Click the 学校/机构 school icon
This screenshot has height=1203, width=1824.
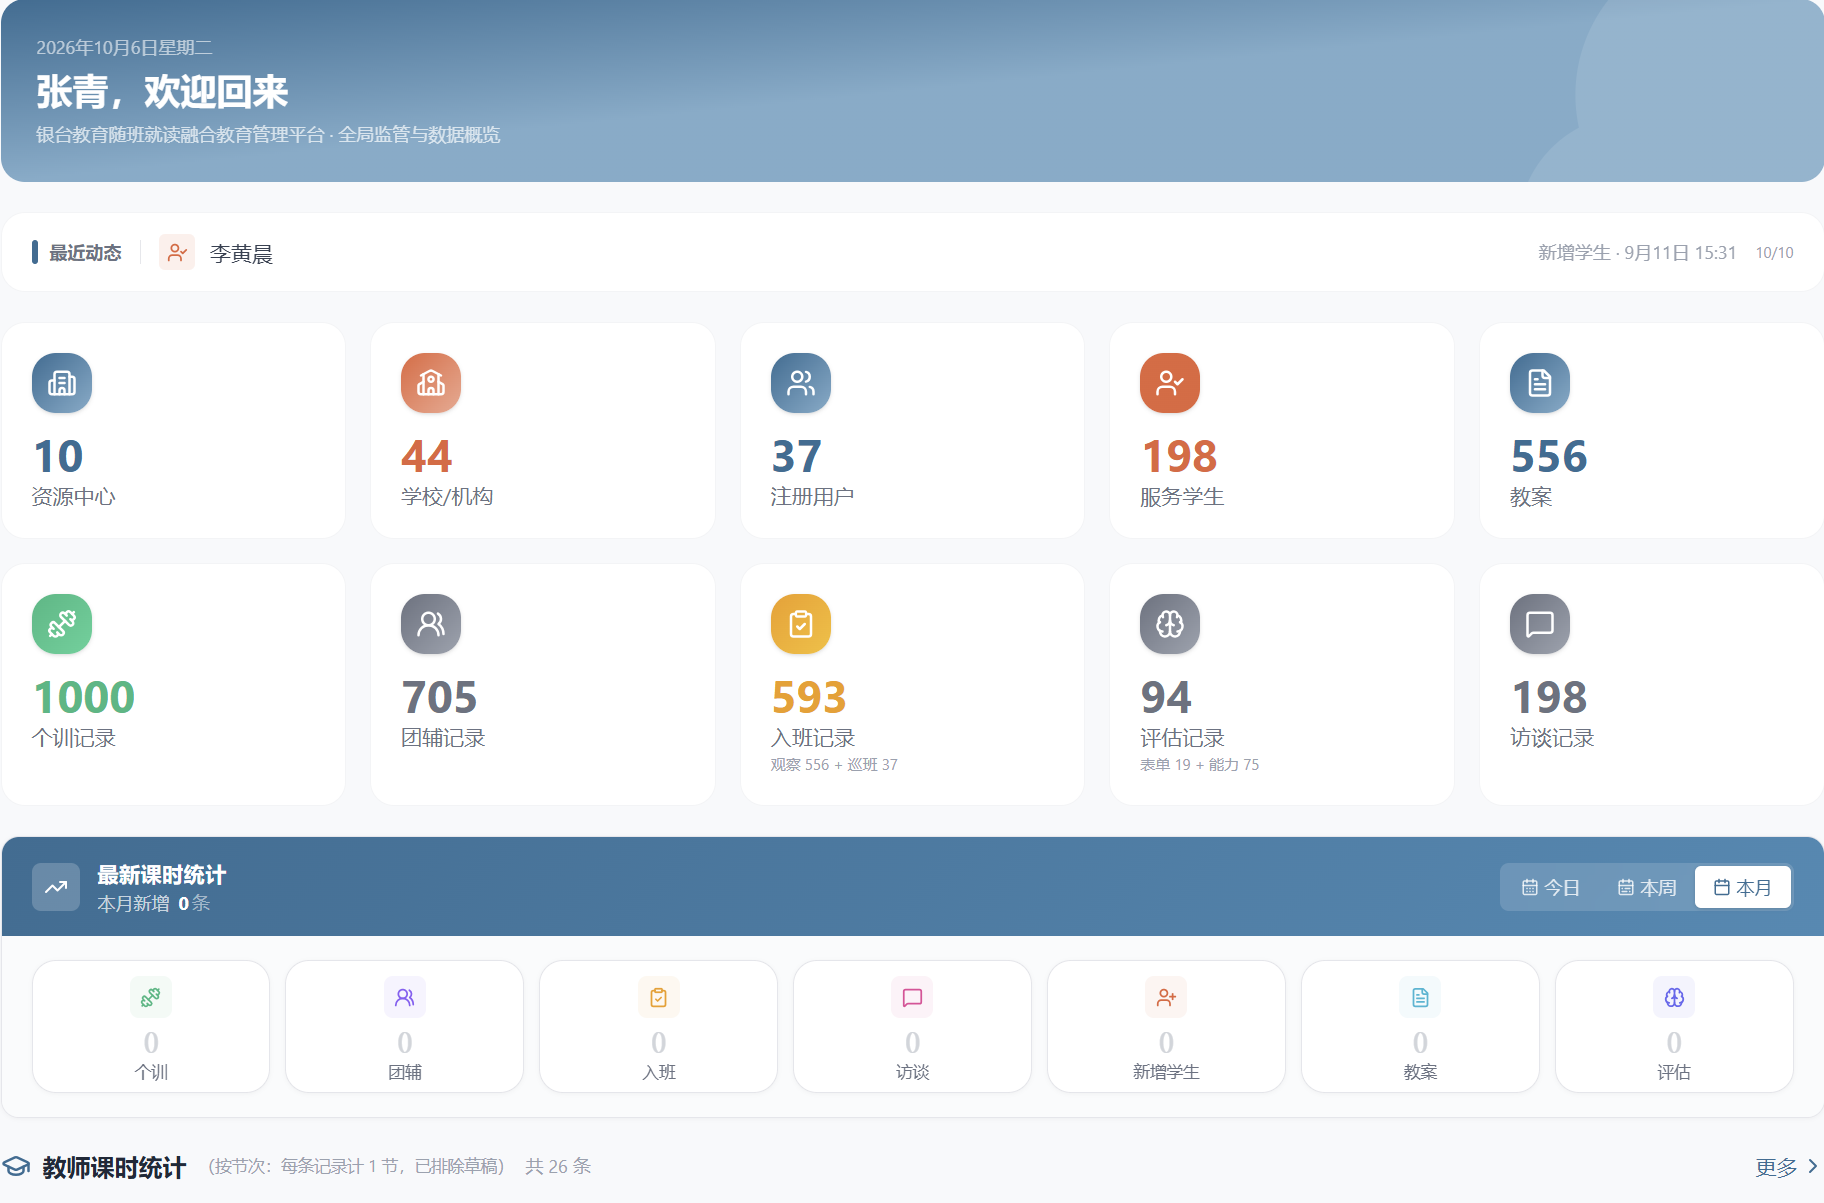coord(431,383)
